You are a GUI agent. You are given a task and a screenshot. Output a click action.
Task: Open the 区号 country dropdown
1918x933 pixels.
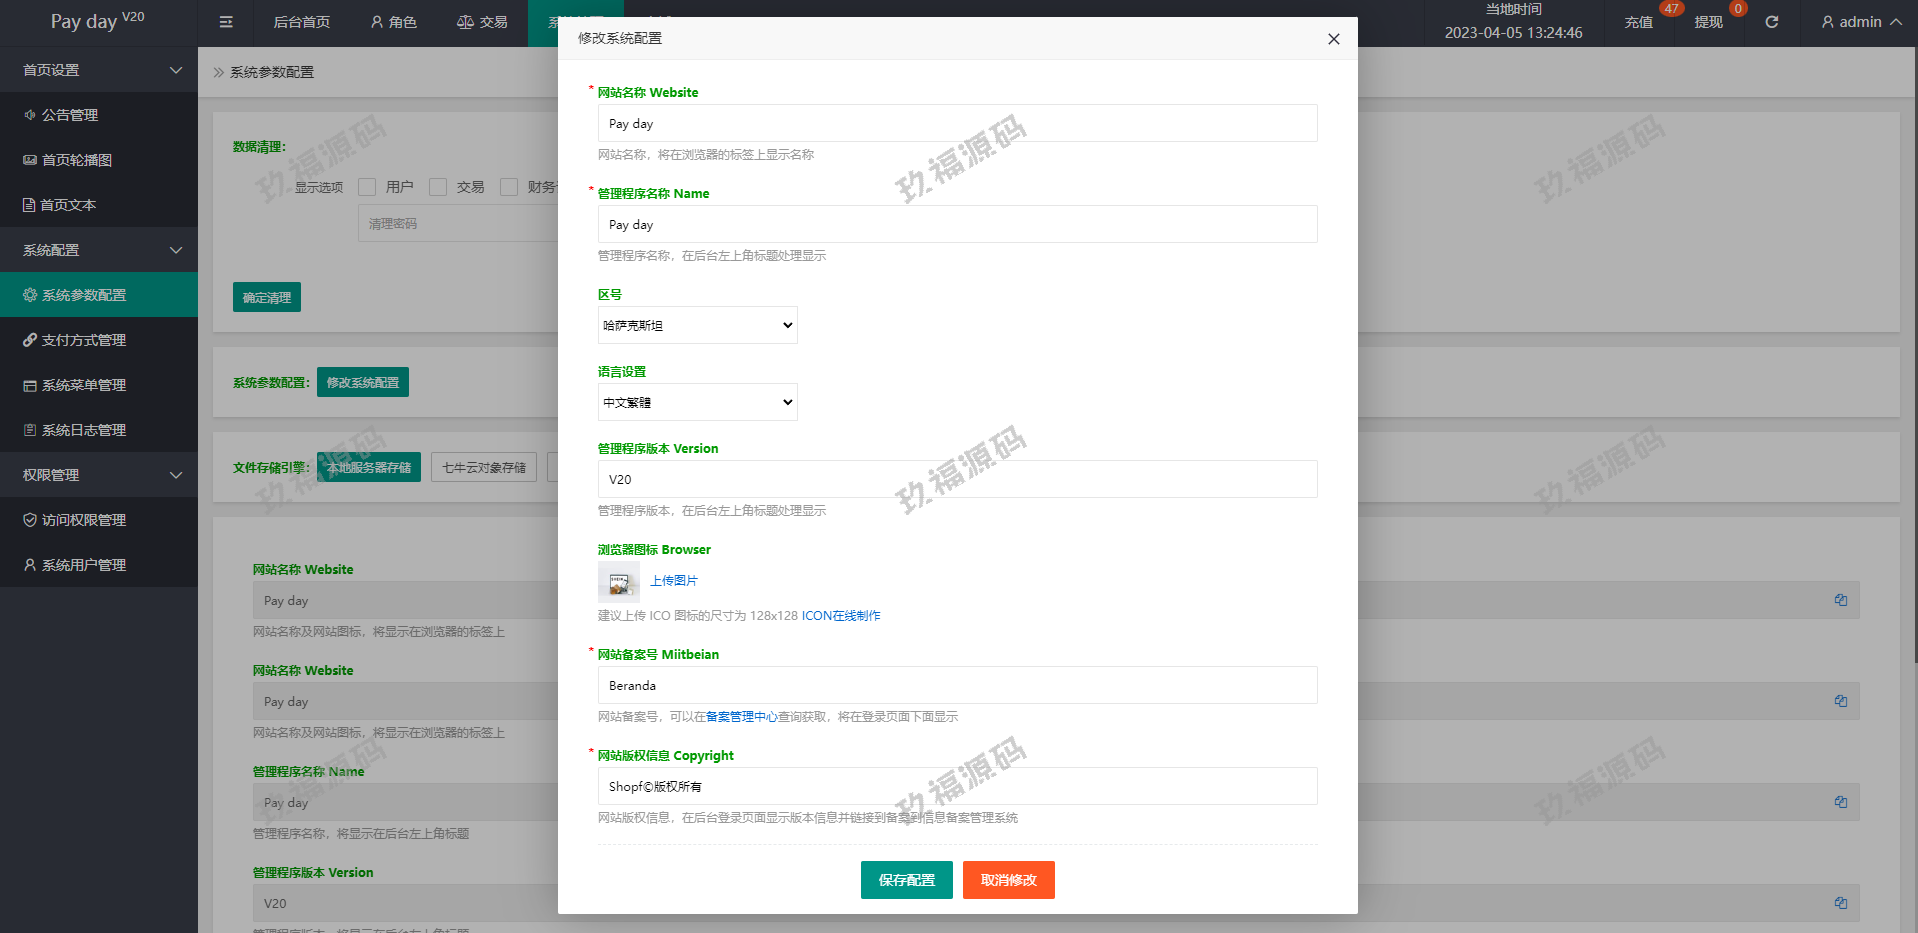(697, 325)
